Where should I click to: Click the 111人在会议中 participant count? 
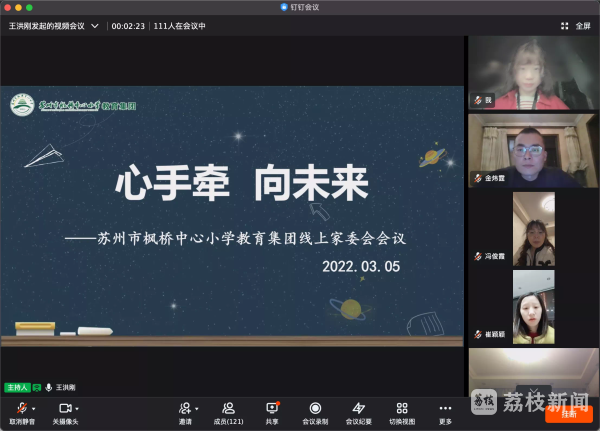180,26
